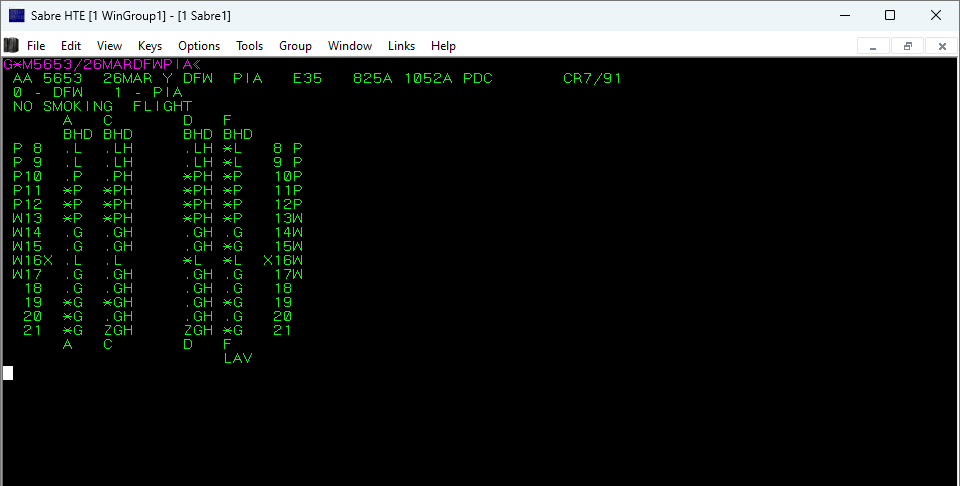Open the Help menu

443,46
